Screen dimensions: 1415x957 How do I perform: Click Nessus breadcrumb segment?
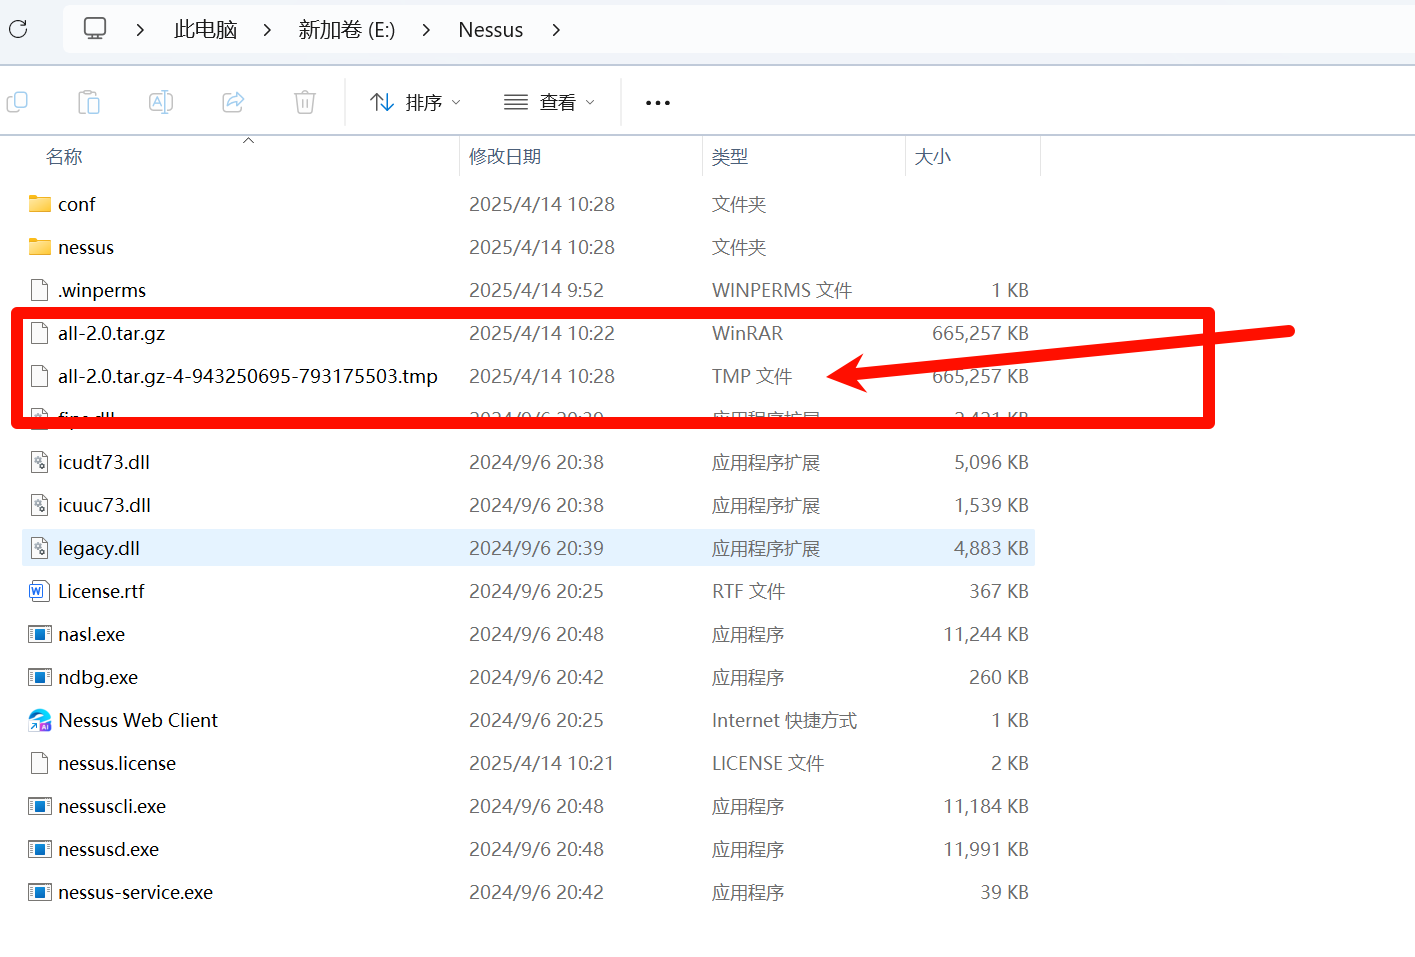(x=491, y=30)
